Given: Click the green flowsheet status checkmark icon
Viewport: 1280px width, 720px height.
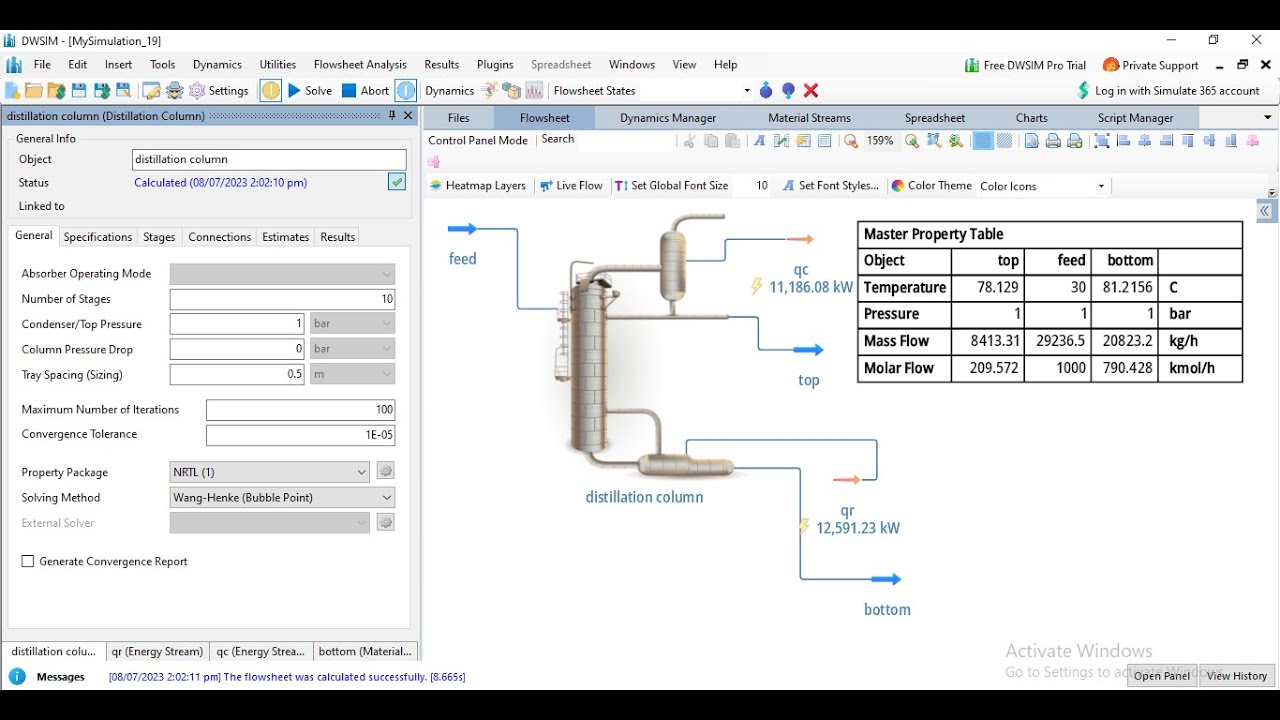Looking at the screenshot, I should coord(397,182).
